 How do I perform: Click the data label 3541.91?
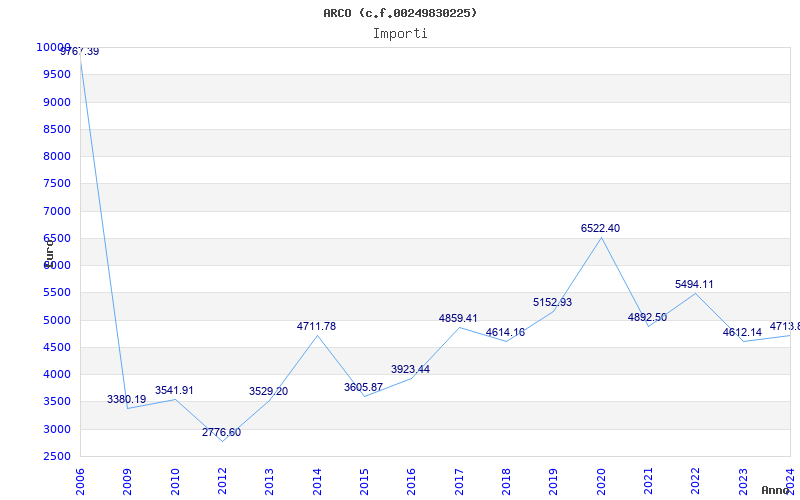pyautogui.click(x=174, y=390)
